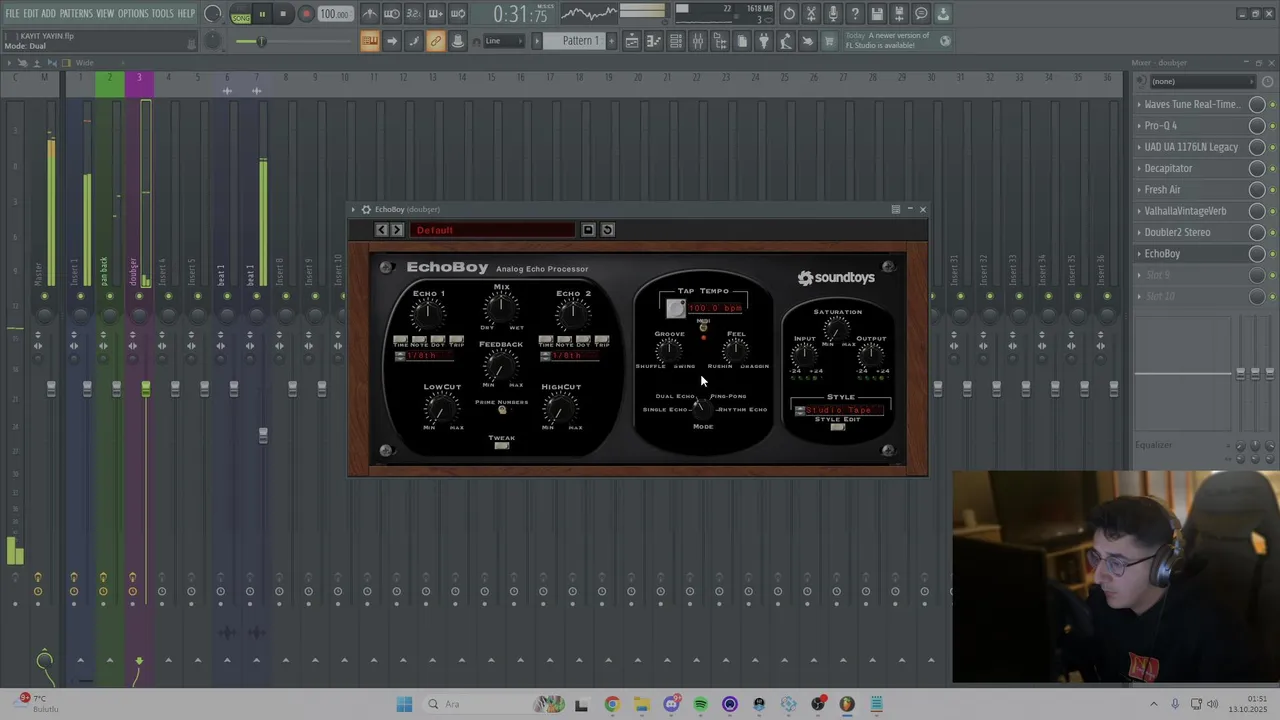Open the VIEW menu
This screenshot has height=720, width=1280.
(105, 14)
